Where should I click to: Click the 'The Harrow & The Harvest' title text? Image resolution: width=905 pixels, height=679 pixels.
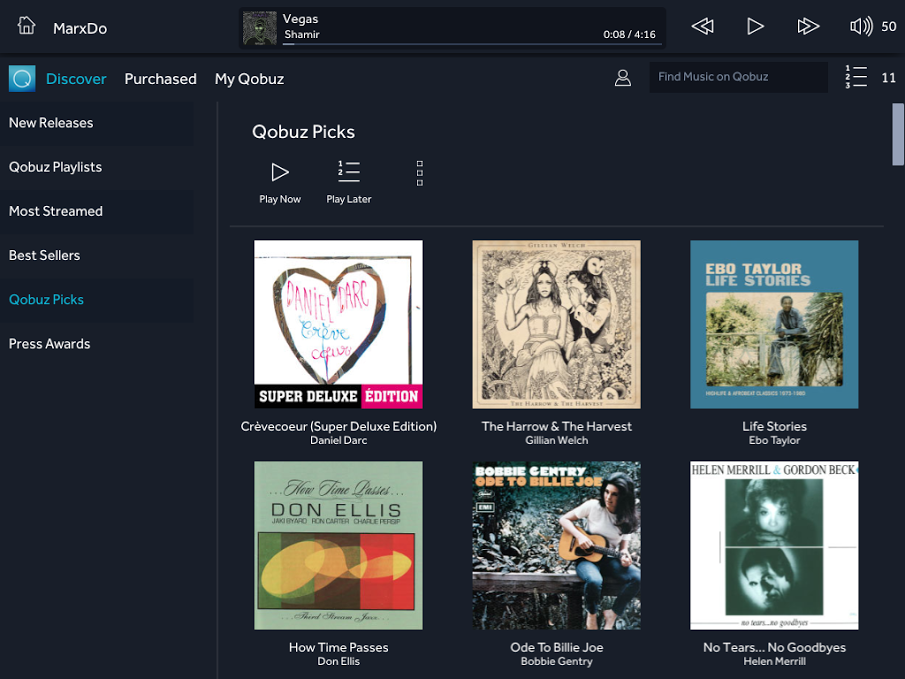556,427
